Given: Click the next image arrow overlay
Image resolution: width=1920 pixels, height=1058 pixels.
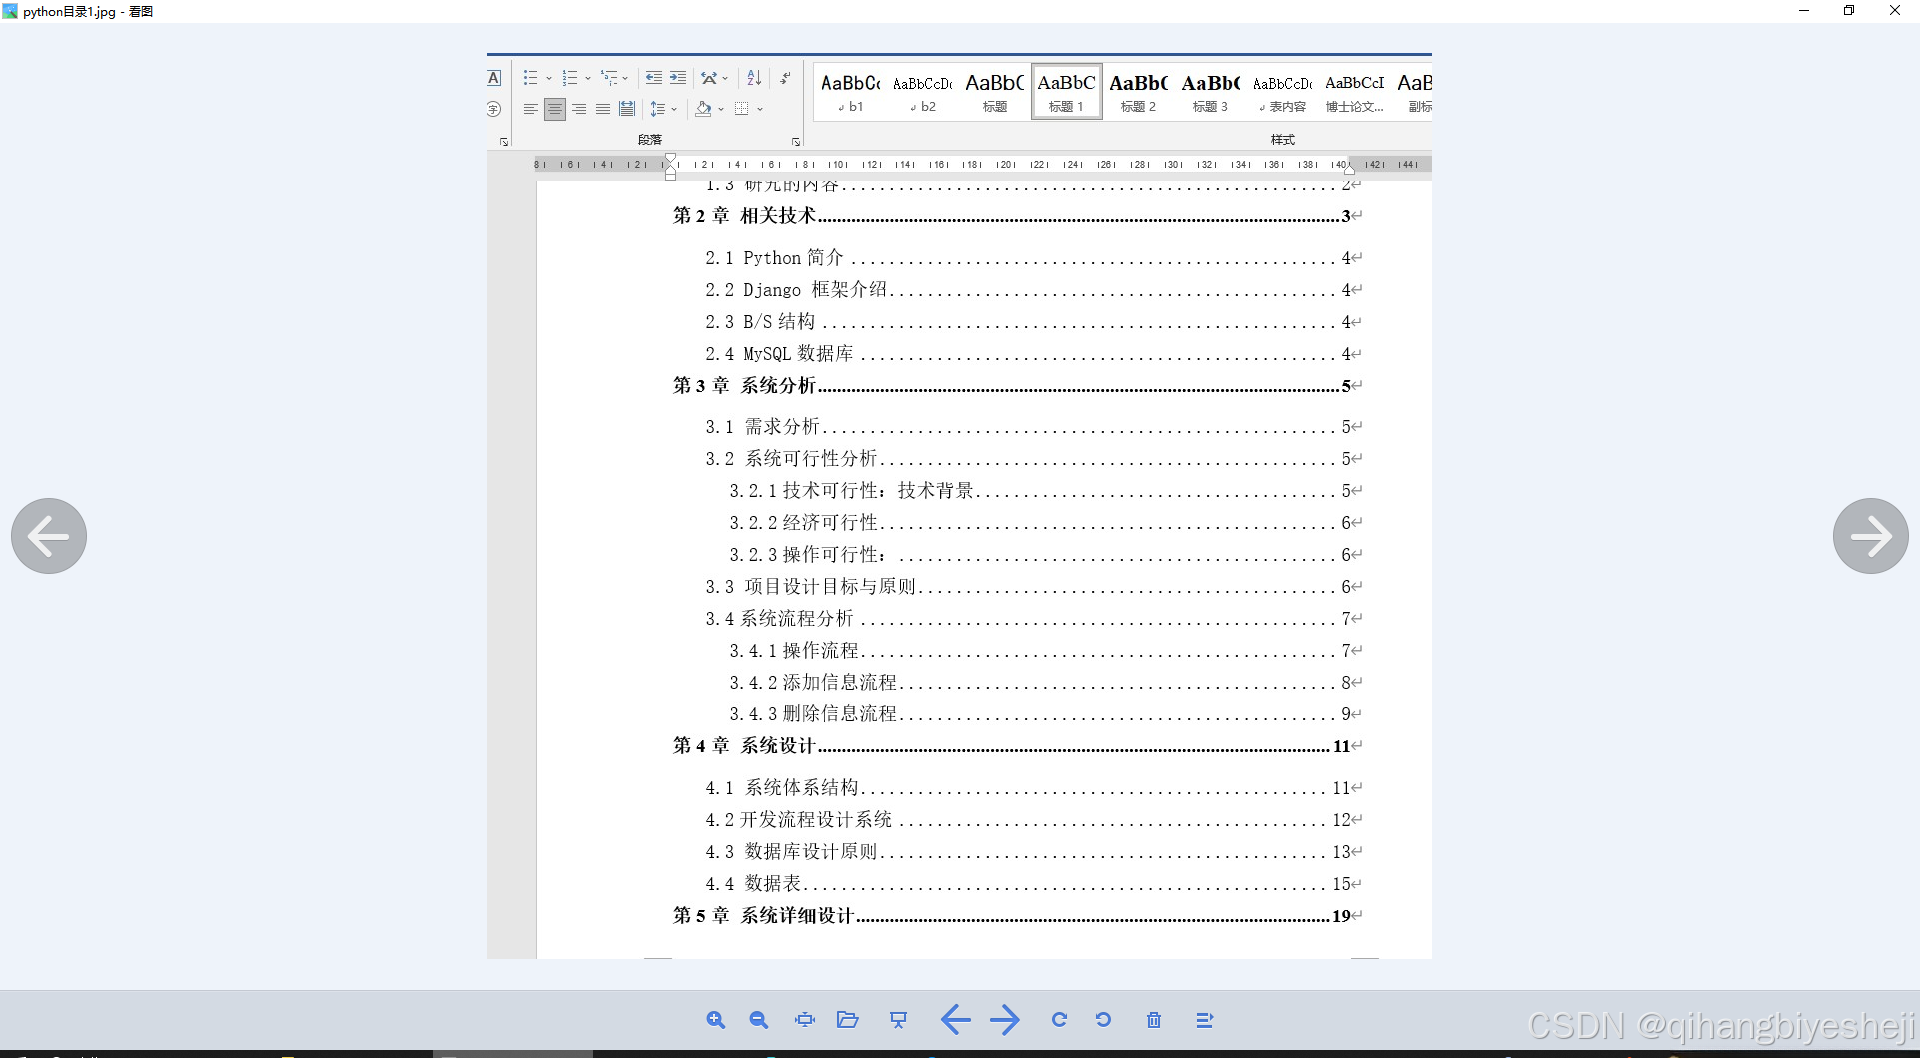Looking at the screenshot, I should 1870,536.
